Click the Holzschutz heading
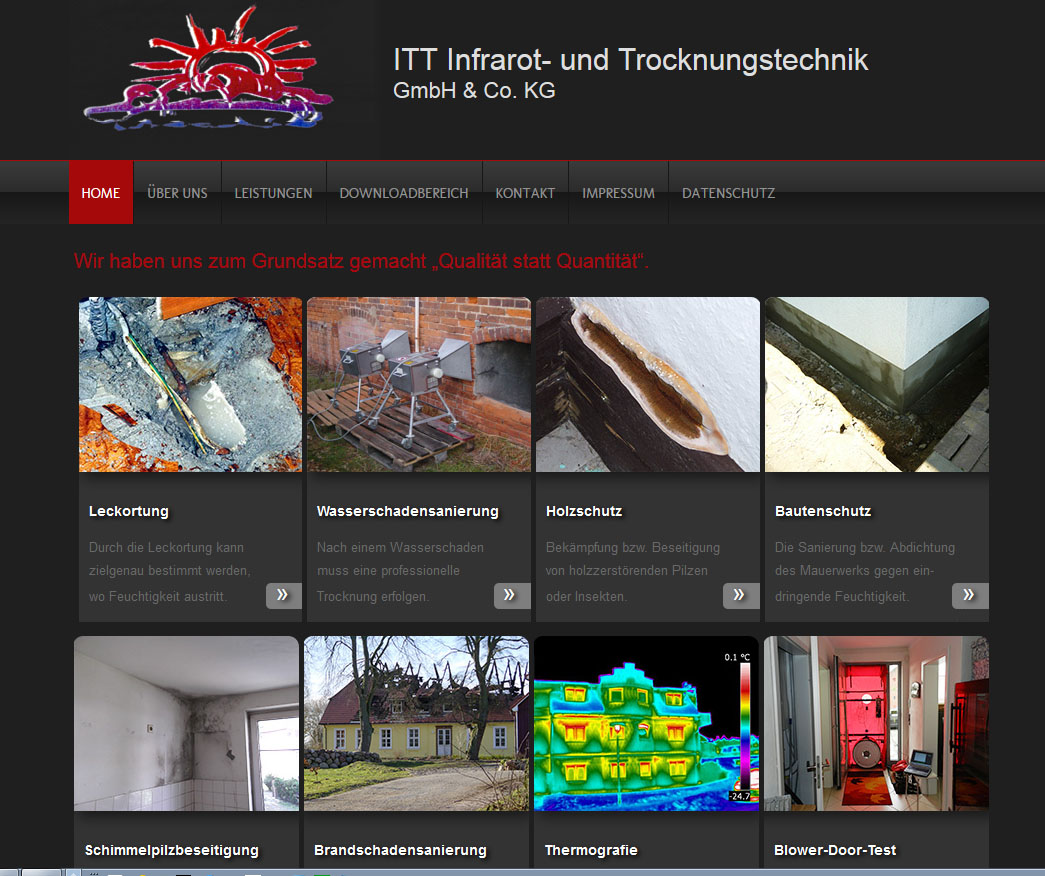This screenshot has height=876, width=1045. [584, 511]
